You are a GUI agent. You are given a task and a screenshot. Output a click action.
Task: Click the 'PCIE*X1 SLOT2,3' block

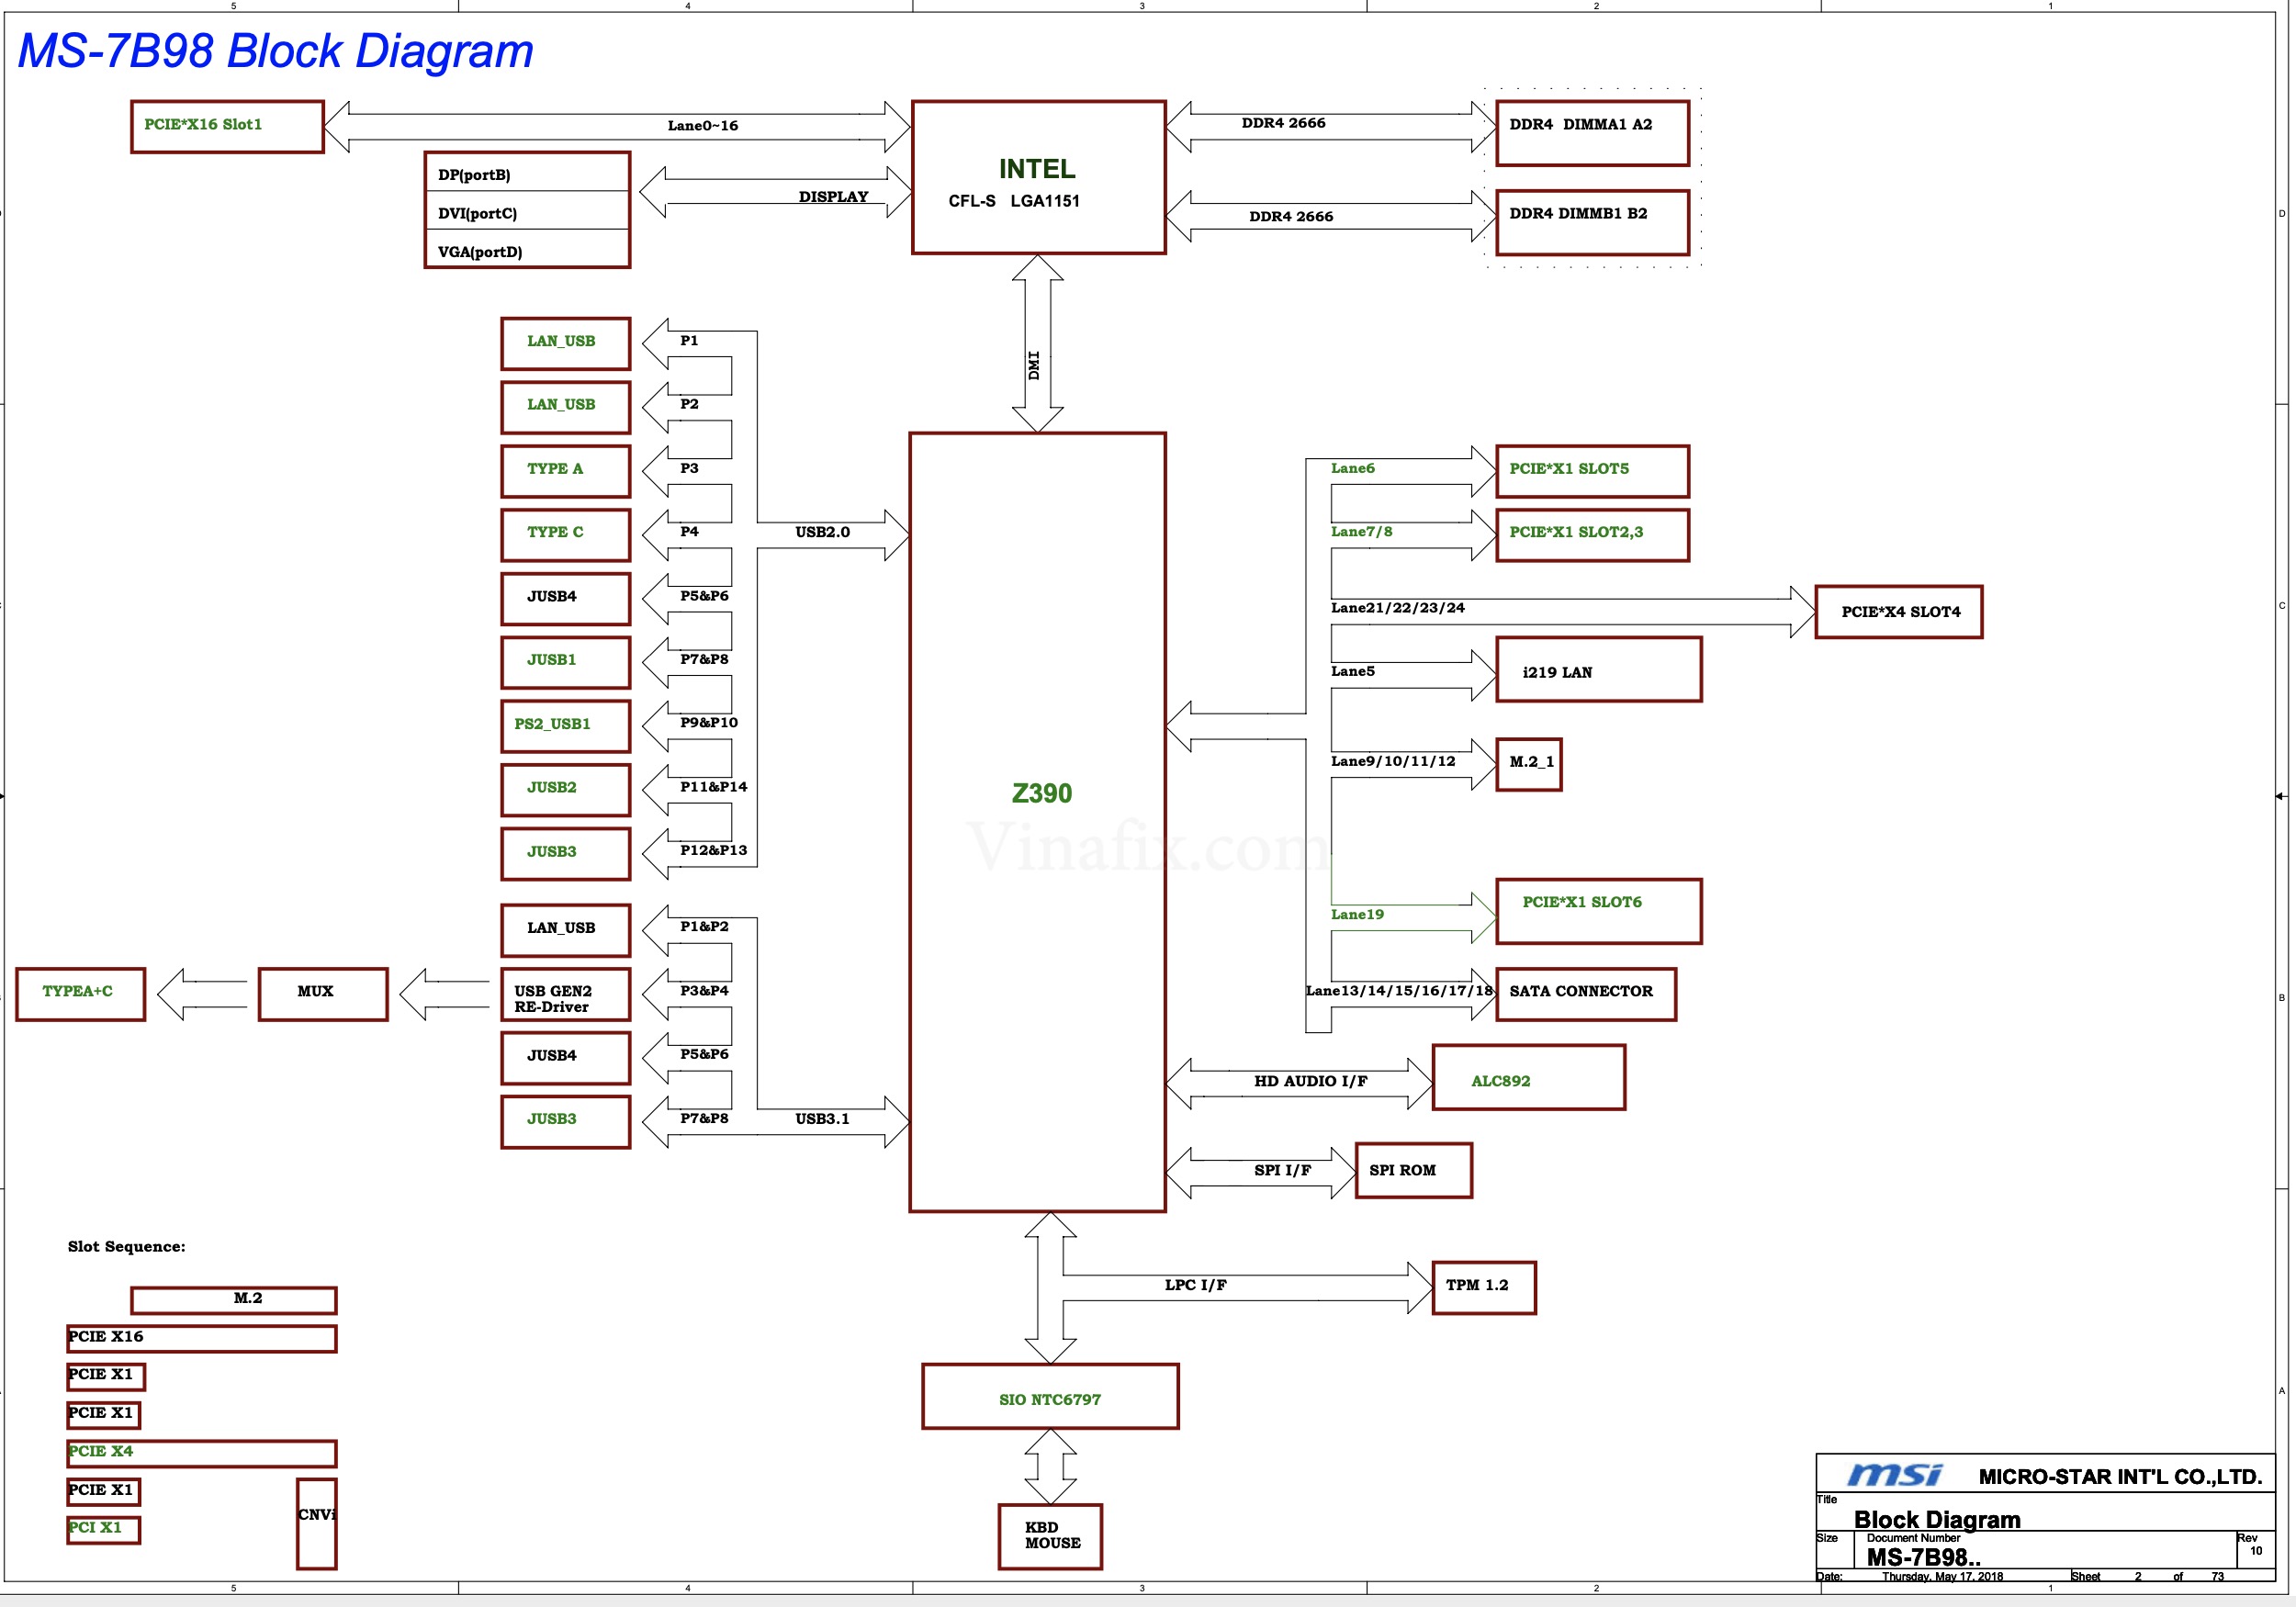[x=1592, y=535]
